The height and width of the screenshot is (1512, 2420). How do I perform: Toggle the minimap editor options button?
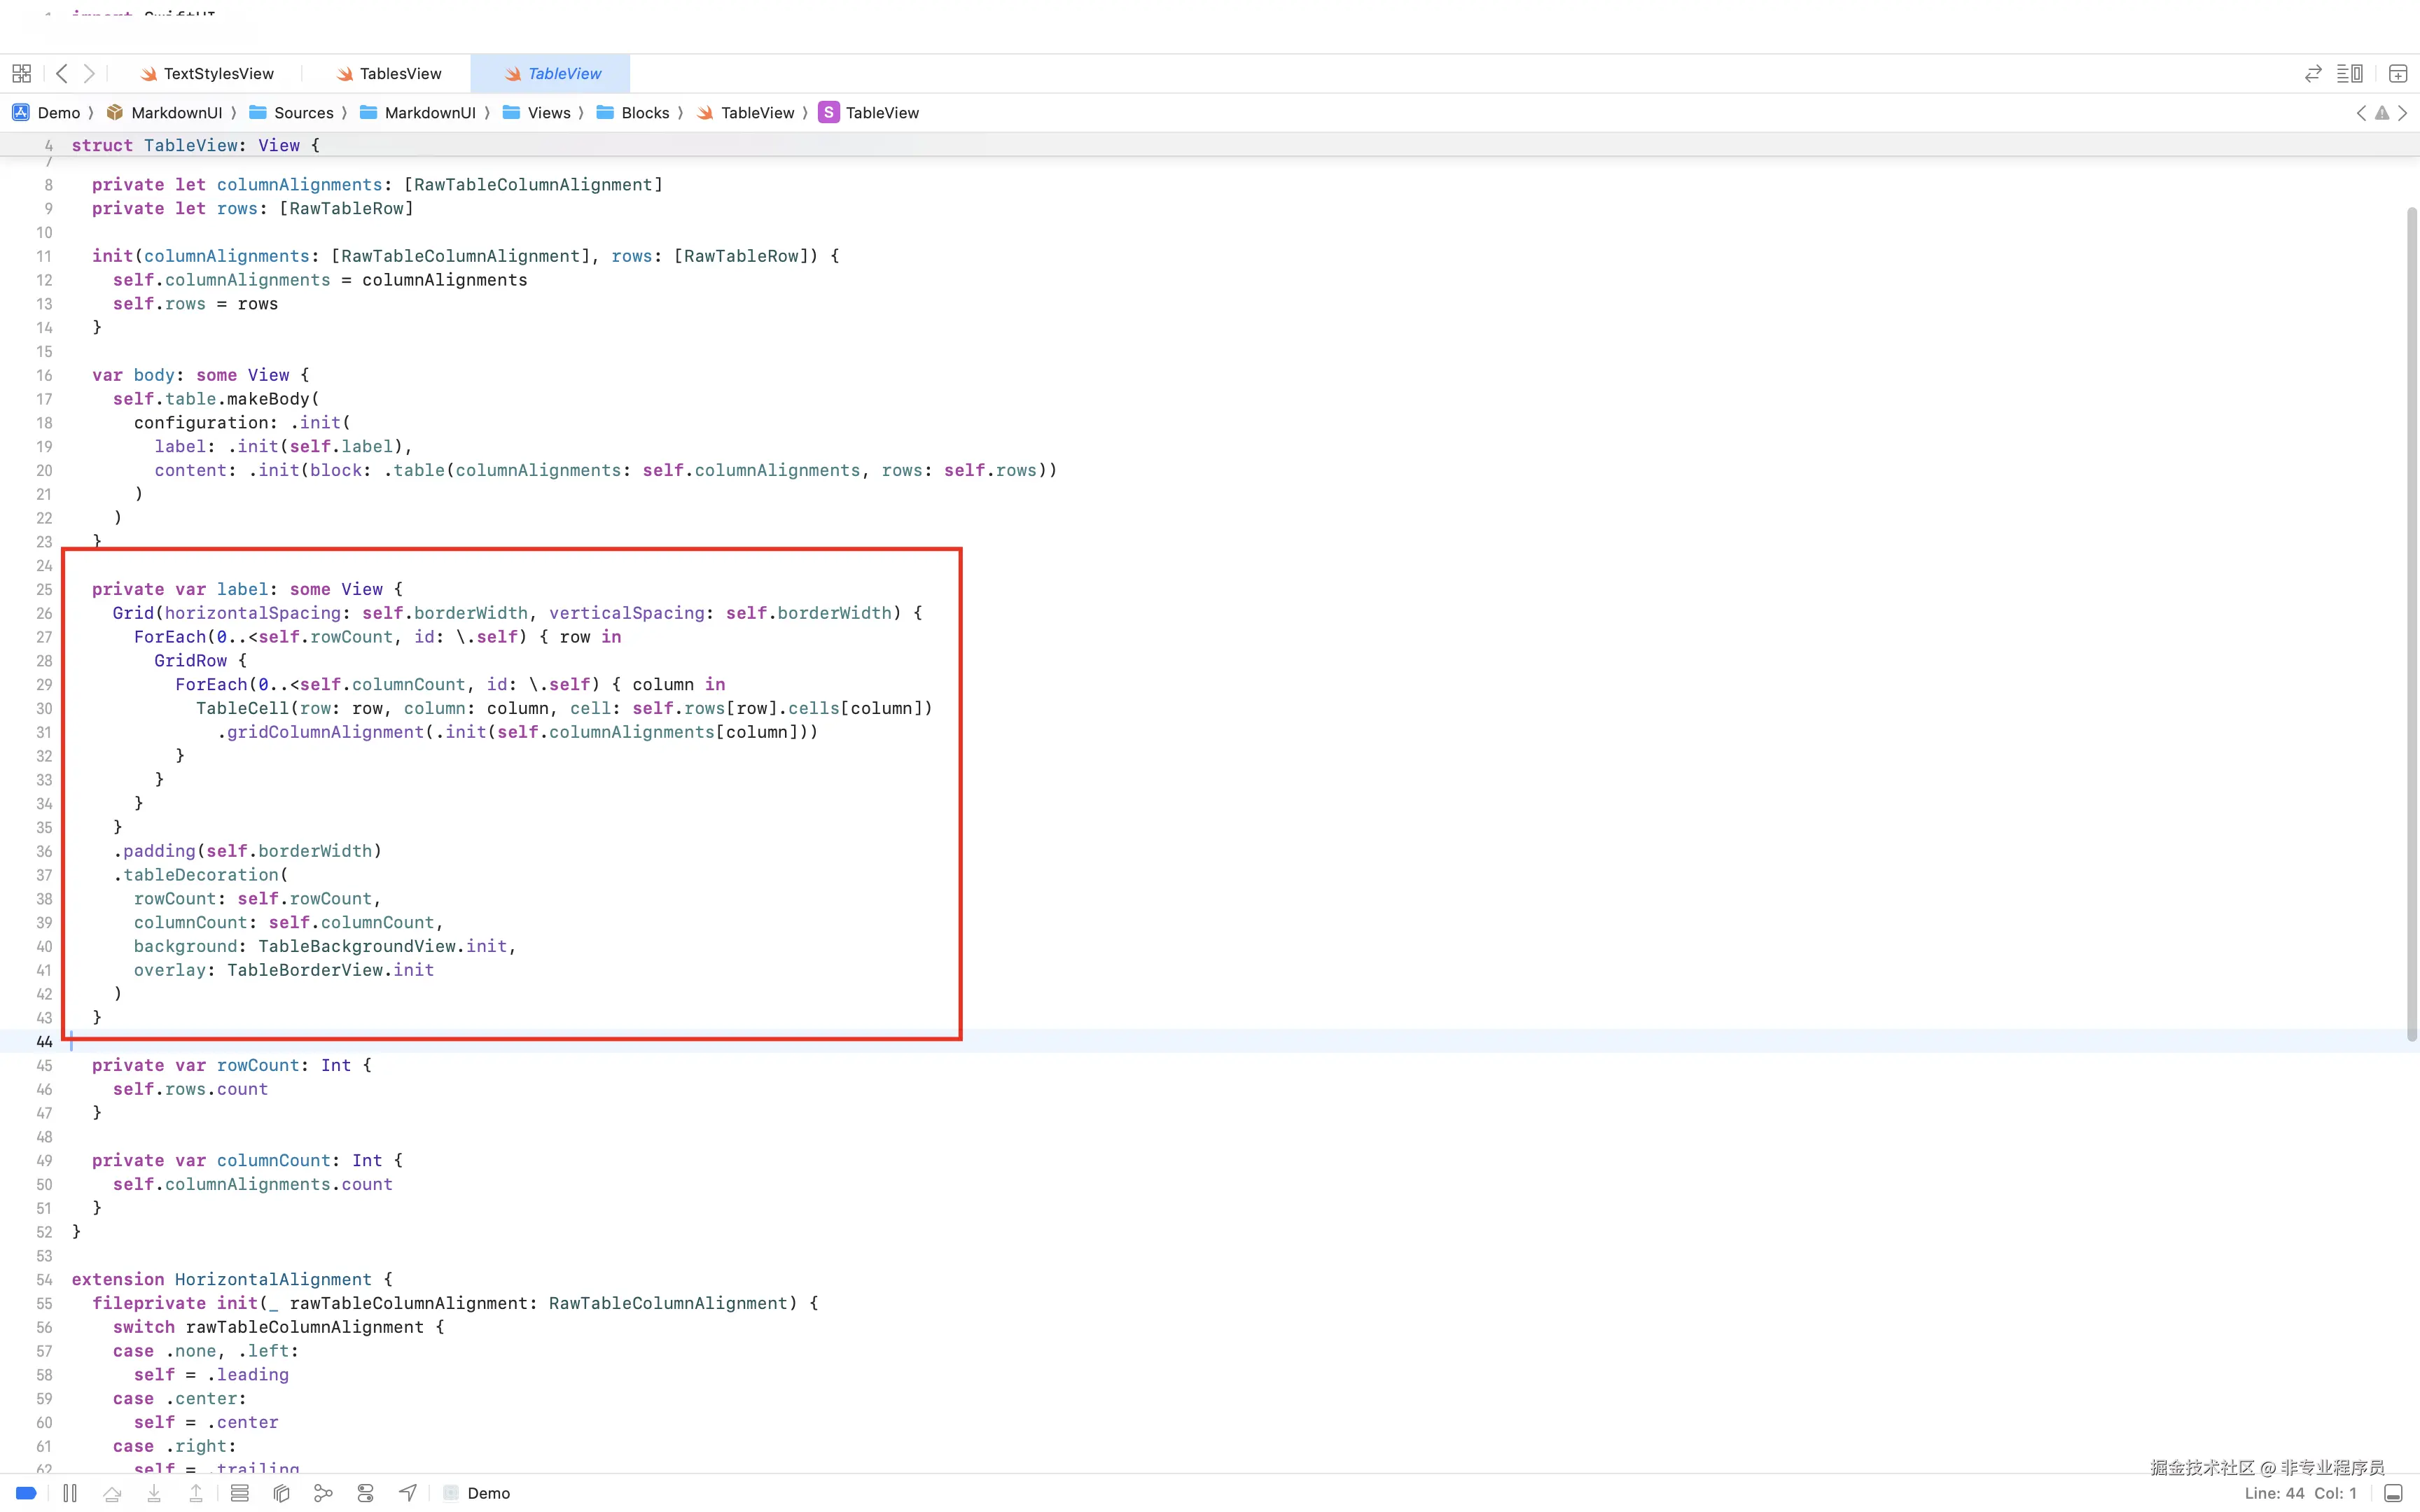2349,73
